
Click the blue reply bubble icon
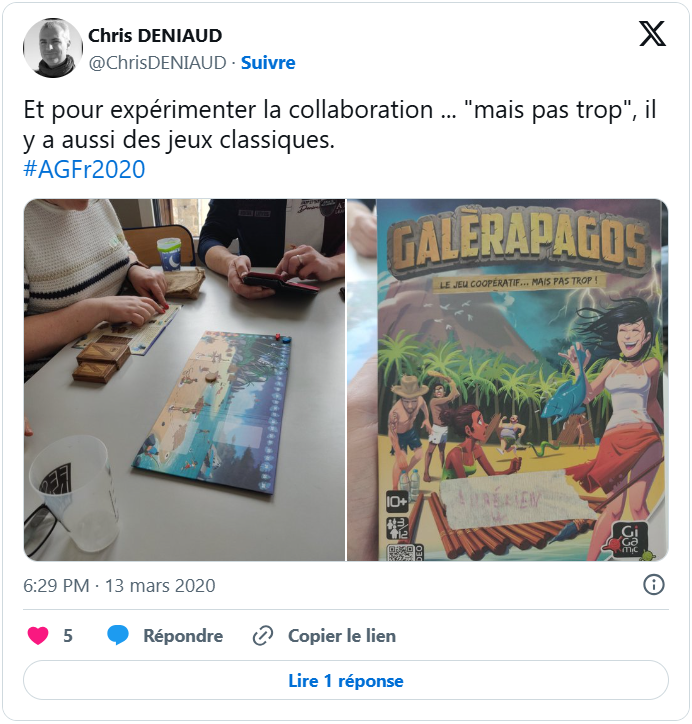118,635
